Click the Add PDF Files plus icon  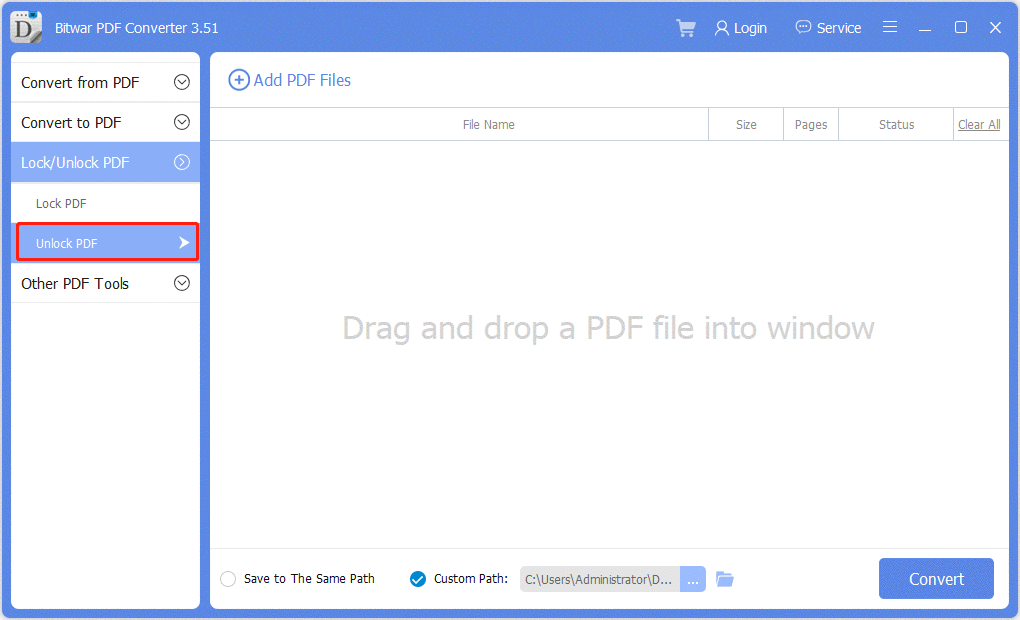click(x=239, y=80)
